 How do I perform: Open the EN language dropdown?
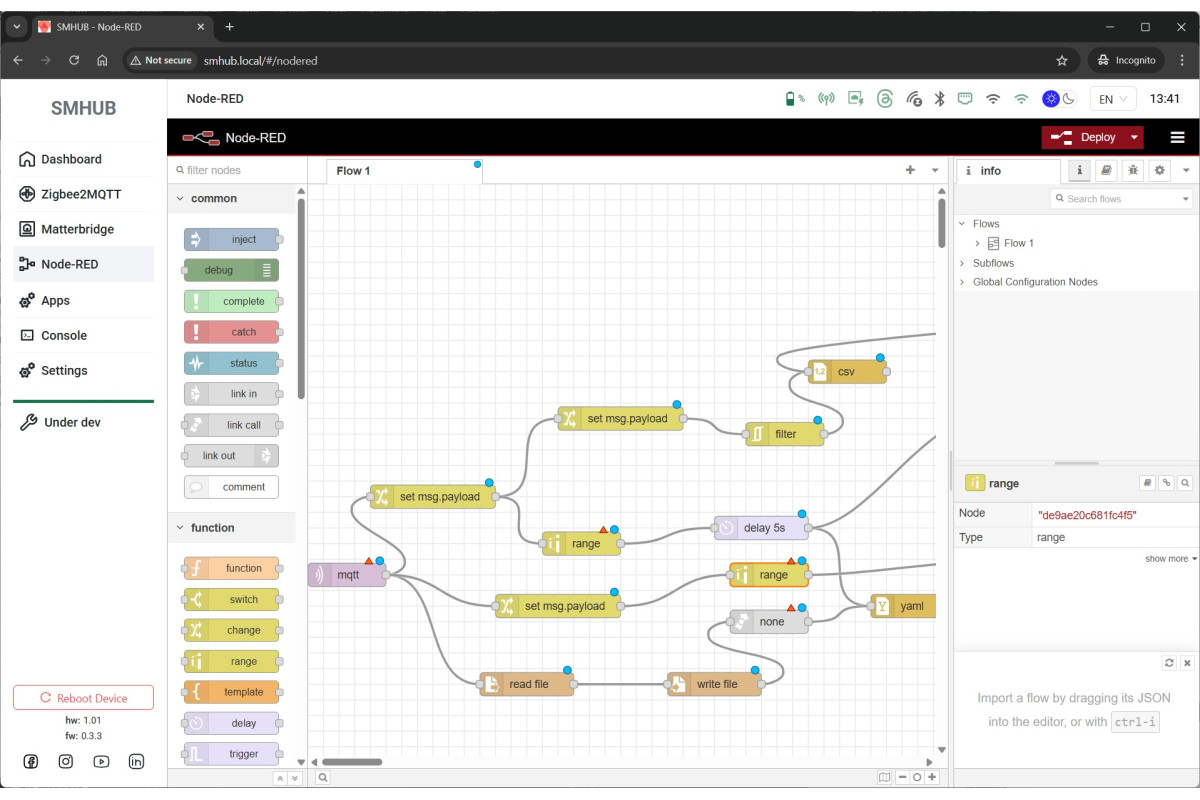pyautogui.click(x=1113, y=99)
